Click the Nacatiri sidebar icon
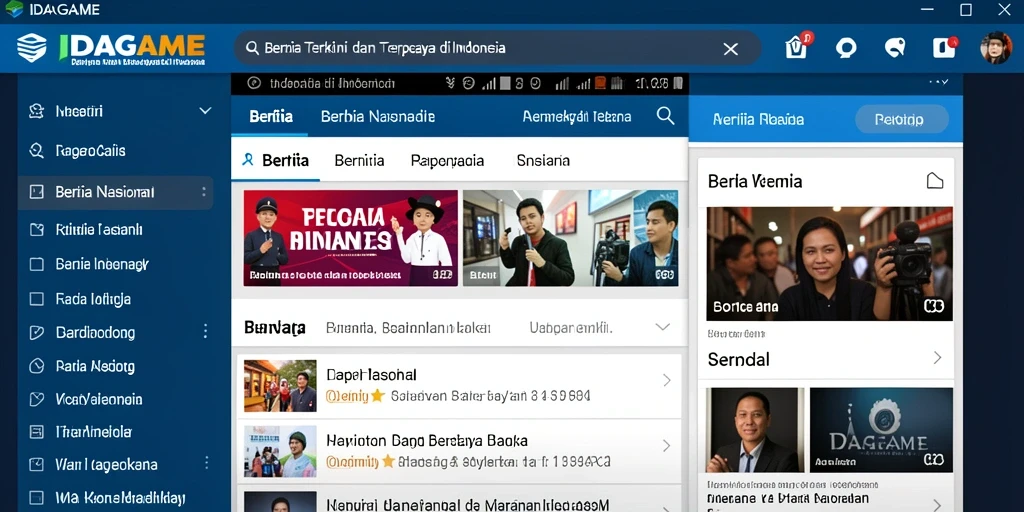 click(x=37, y=111)
